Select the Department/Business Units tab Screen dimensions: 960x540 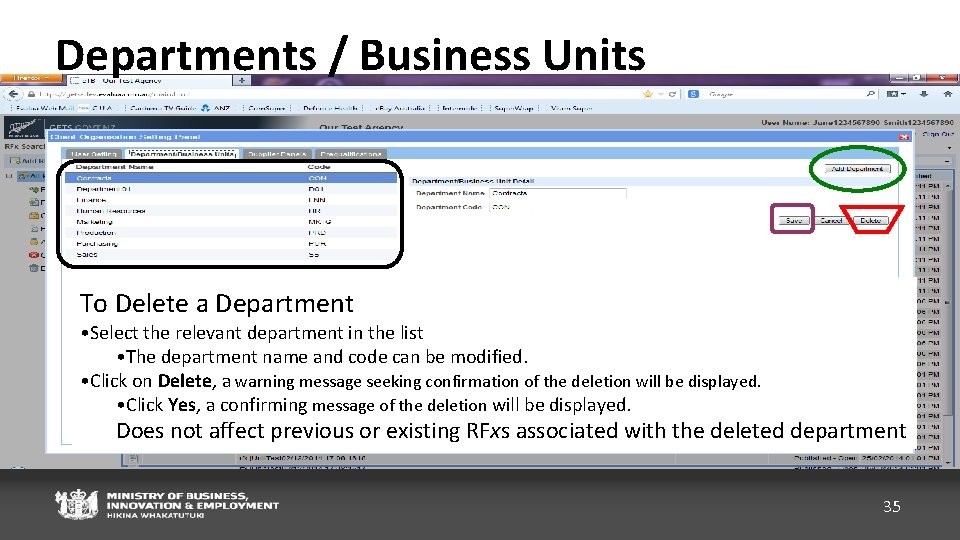[182, 154]
